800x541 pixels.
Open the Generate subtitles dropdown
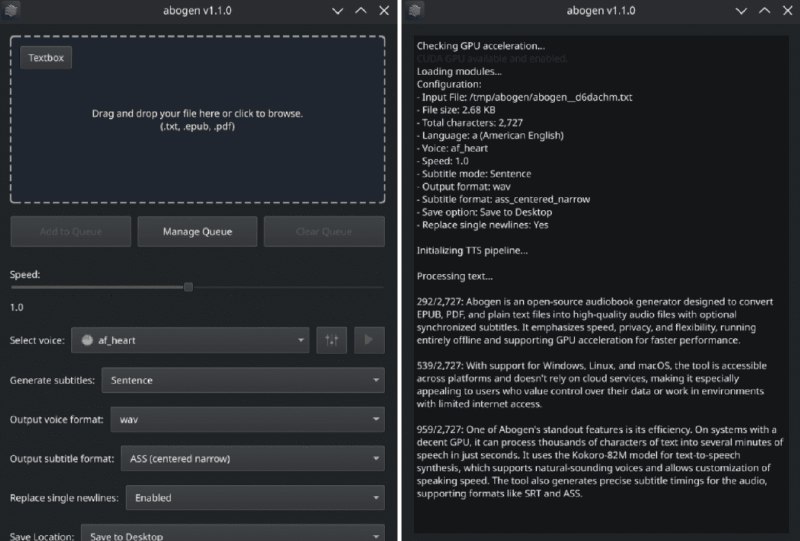coord(243,380)
